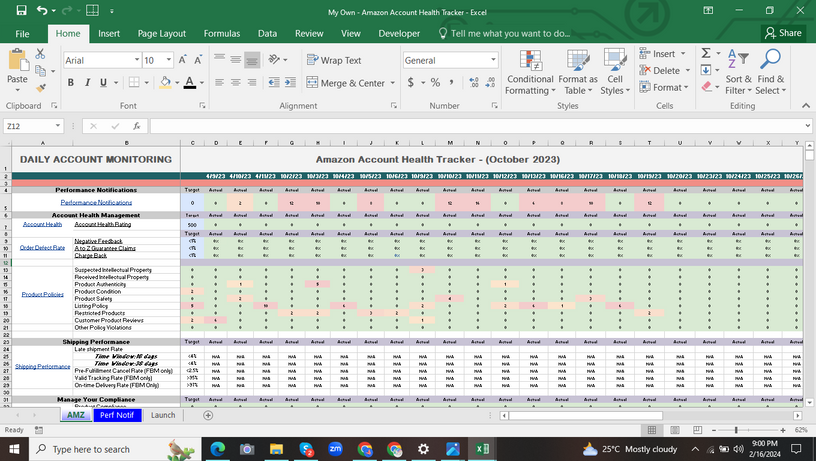Viewport: 816px width, 461px height.
Task: Expand the fill color dropdown arrow
Action: (177, 83)
